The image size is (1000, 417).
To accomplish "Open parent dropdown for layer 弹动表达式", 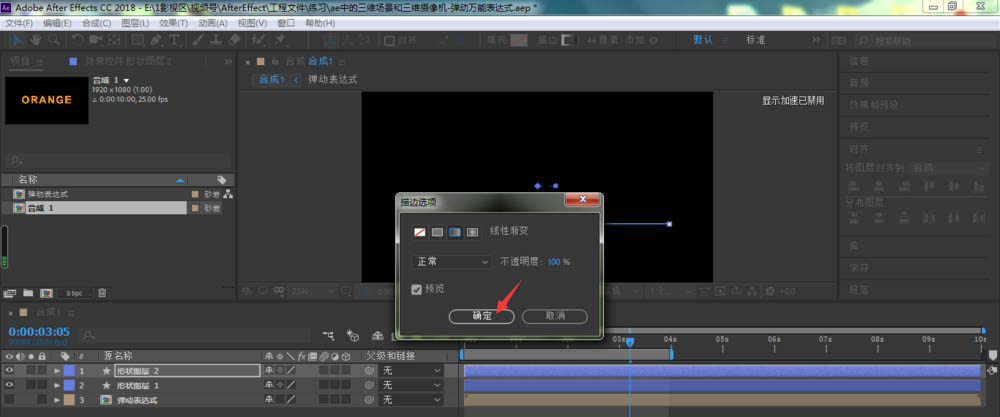I will [411, 400].
